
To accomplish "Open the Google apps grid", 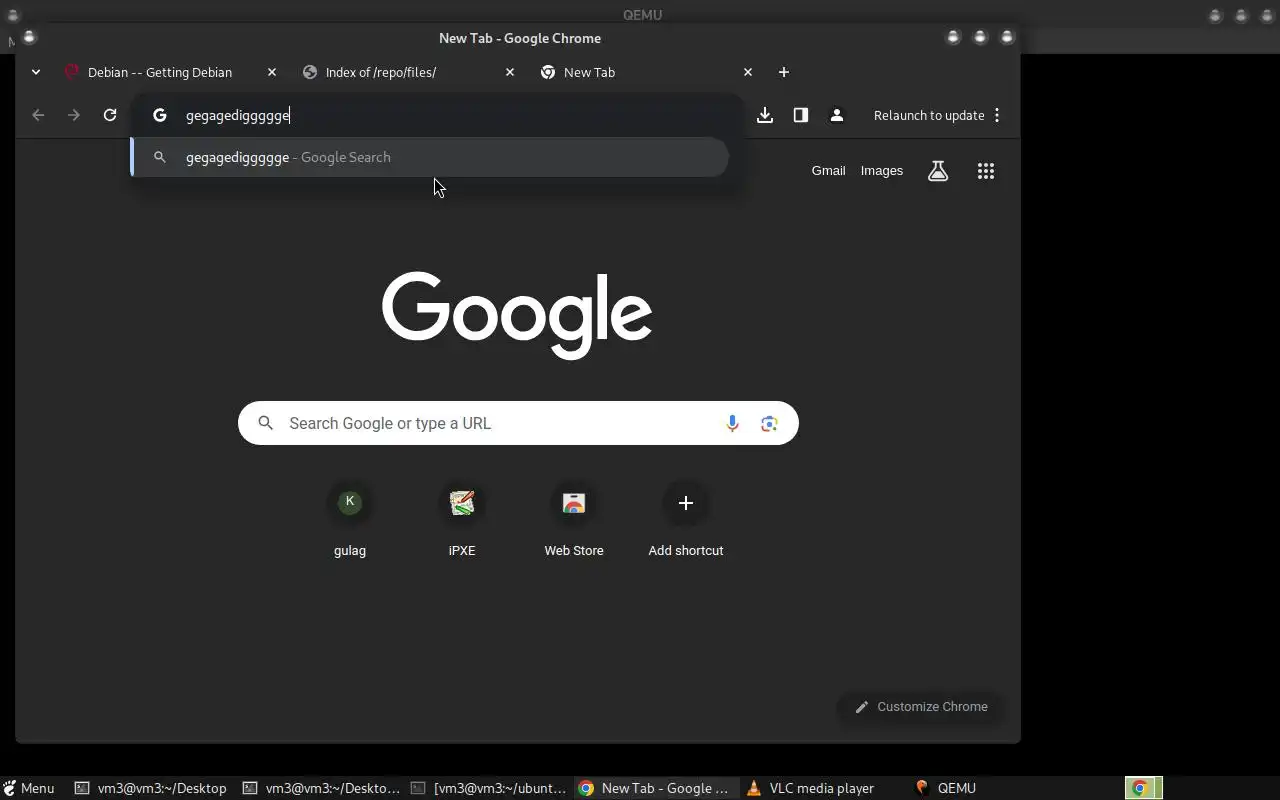I will 986,171.
